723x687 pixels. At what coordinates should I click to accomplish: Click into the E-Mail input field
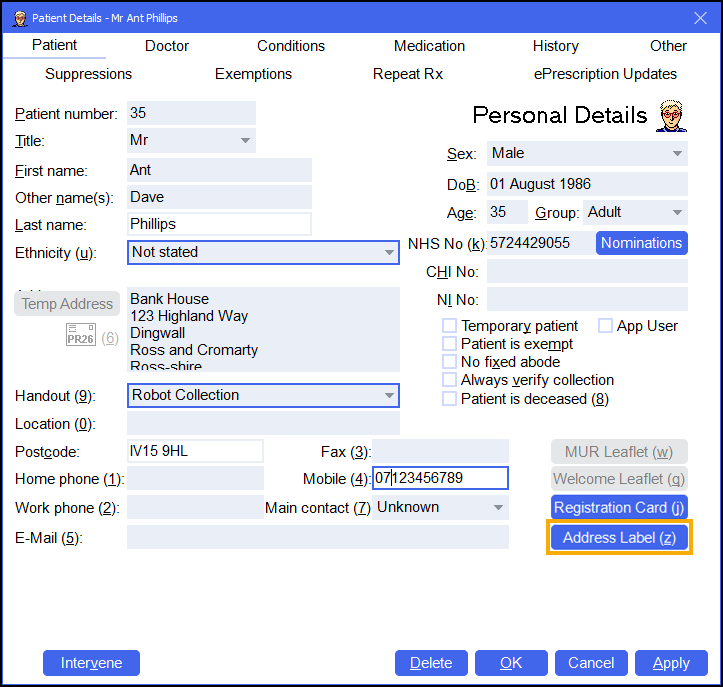pos(317,538)
